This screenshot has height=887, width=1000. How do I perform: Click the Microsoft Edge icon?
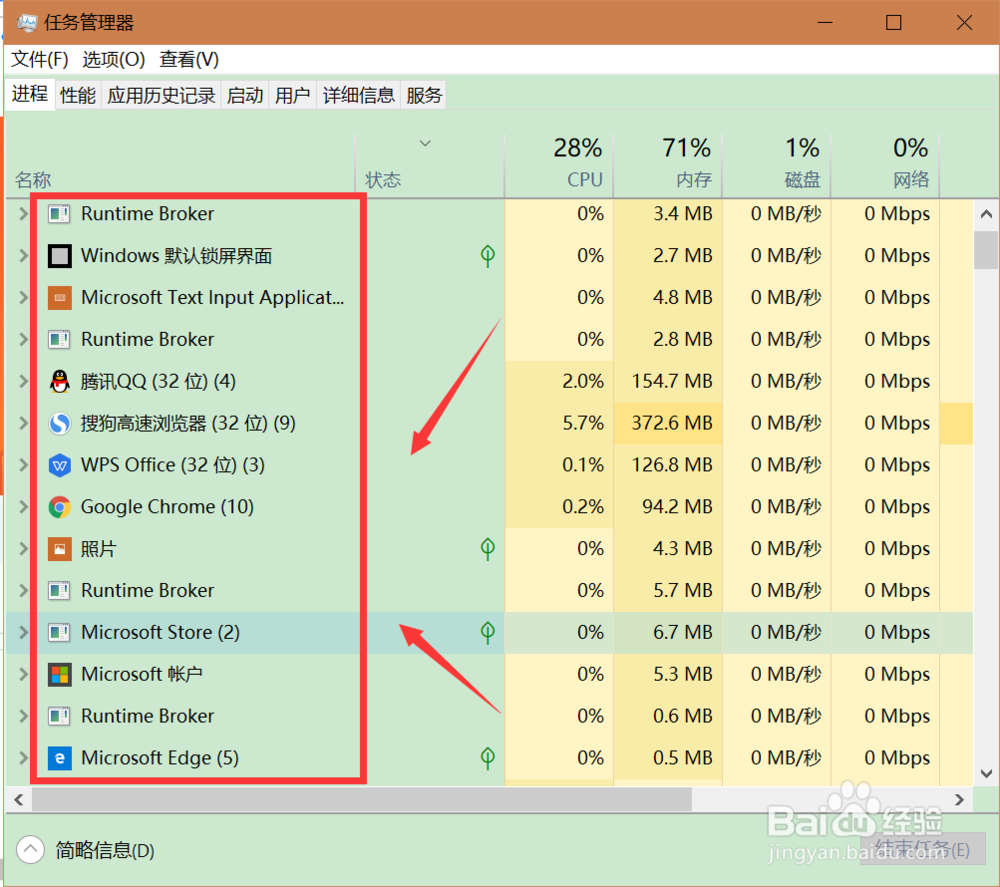(59, 758)
